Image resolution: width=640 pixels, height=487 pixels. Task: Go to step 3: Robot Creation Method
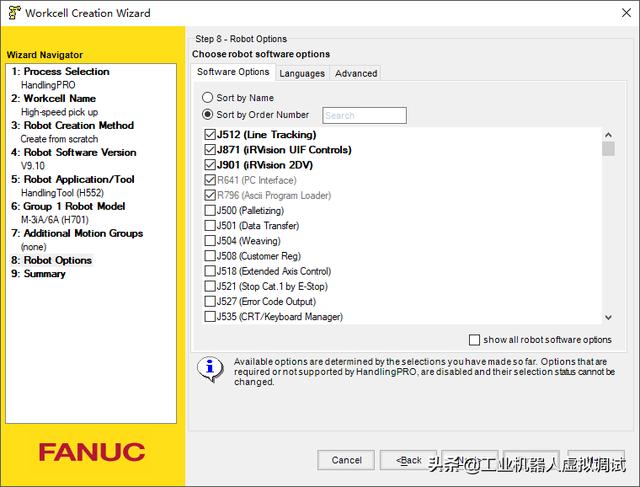[x=73, y=125]
